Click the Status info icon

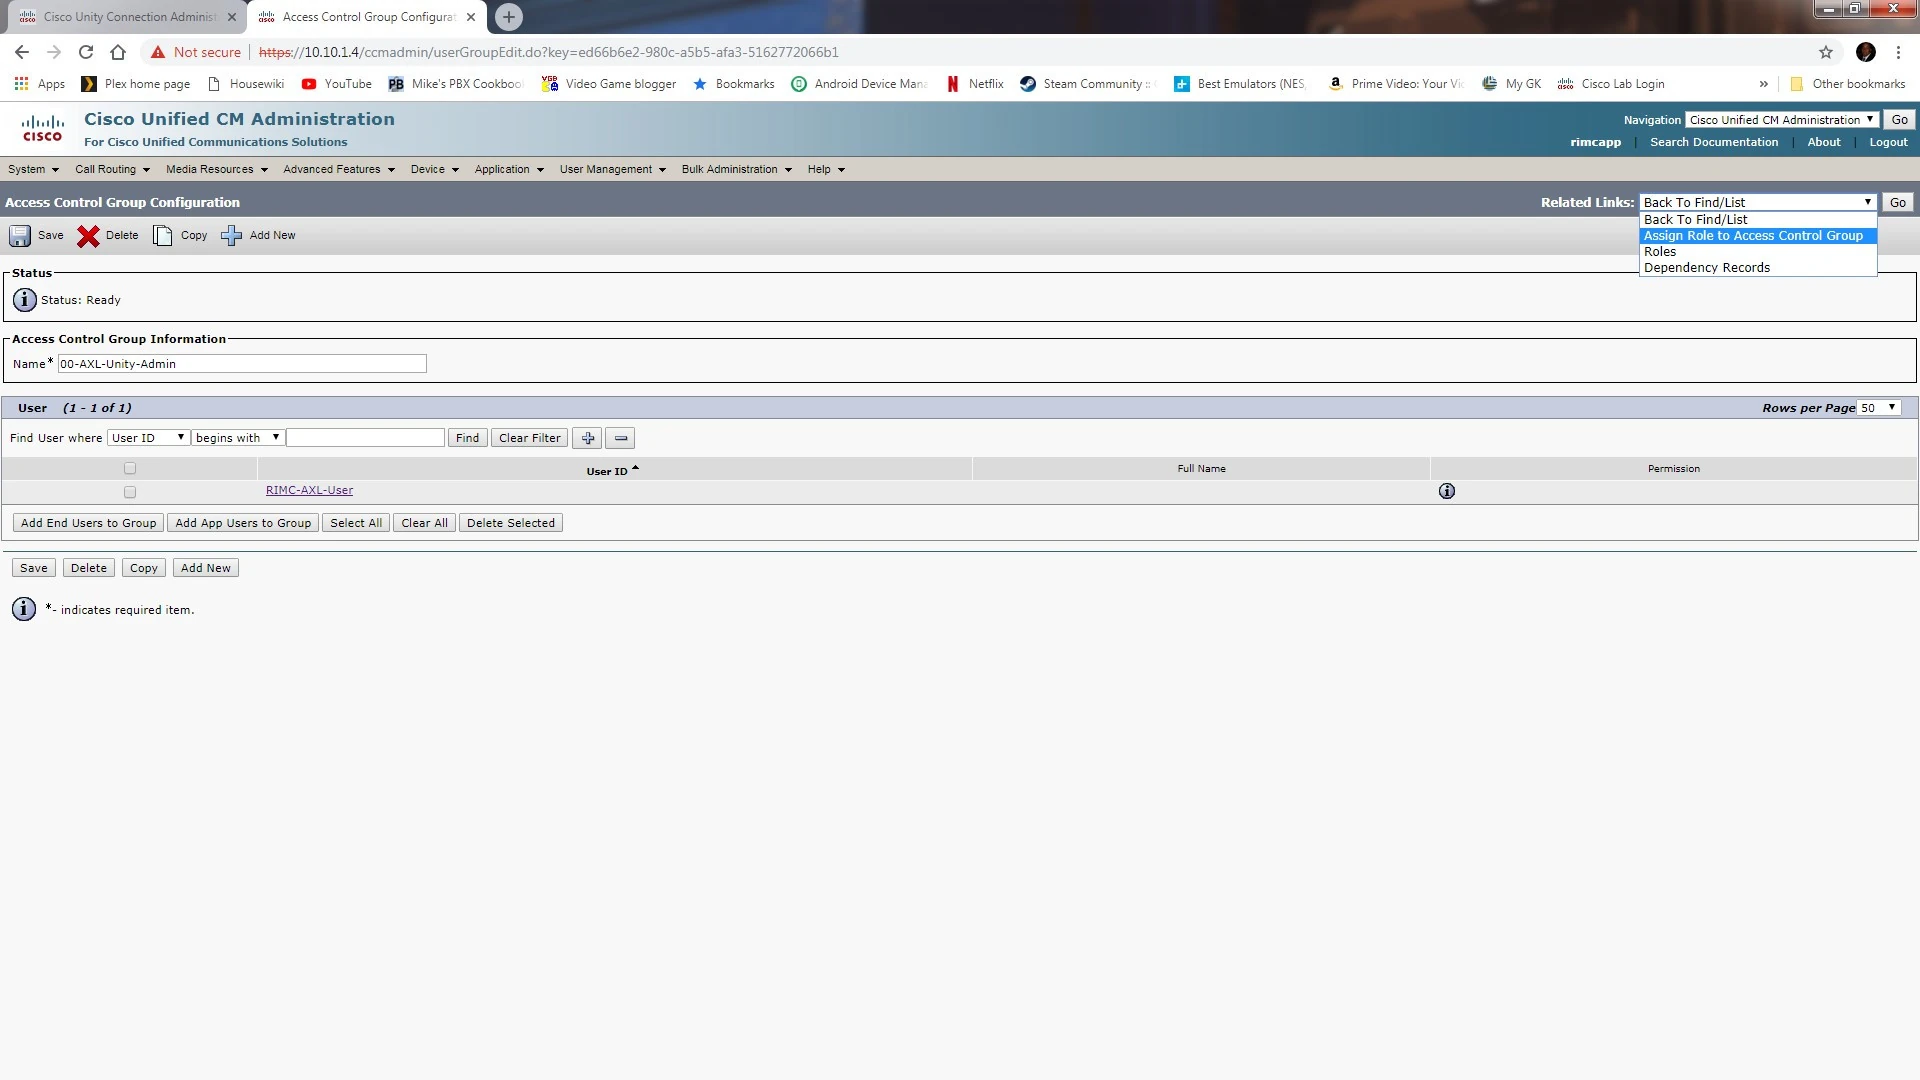(23, 299)
